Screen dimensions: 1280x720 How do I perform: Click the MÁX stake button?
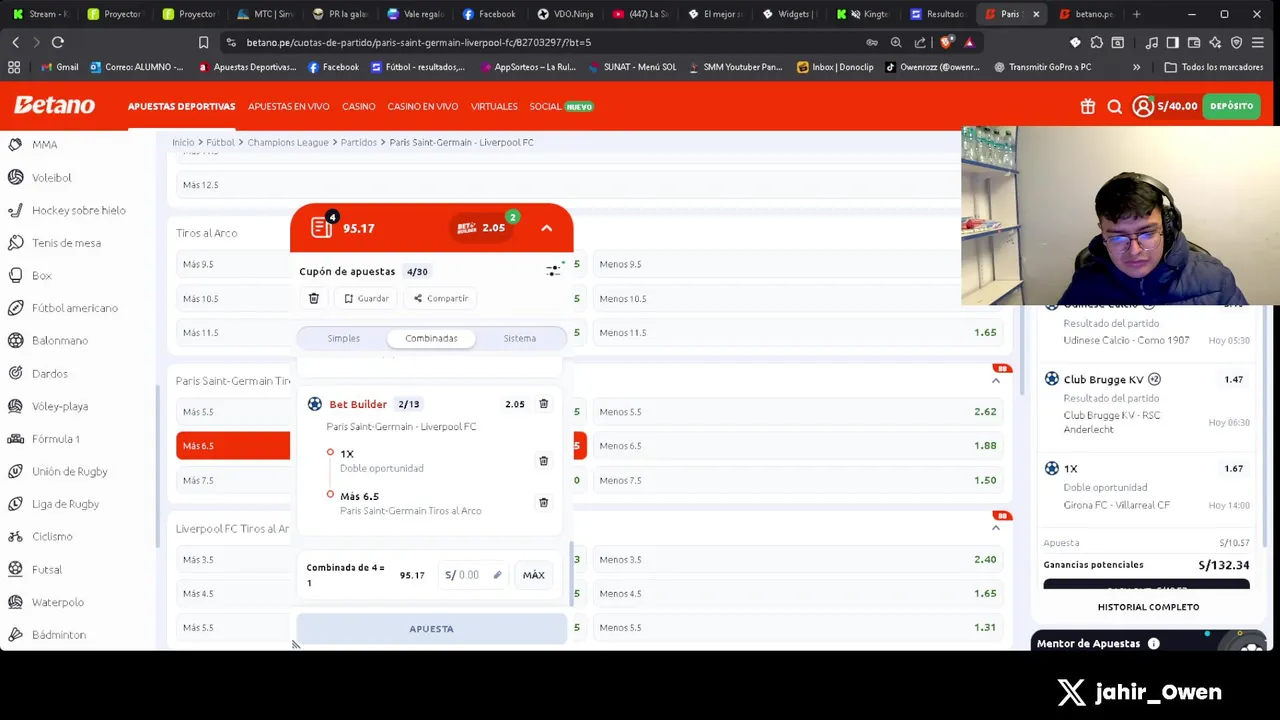533,575
